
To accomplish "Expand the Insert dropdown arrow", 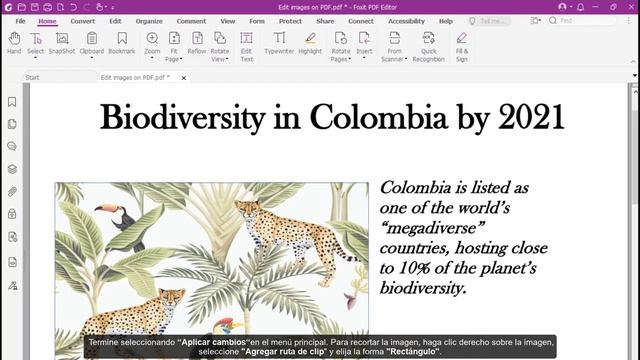I will [364, 58].
